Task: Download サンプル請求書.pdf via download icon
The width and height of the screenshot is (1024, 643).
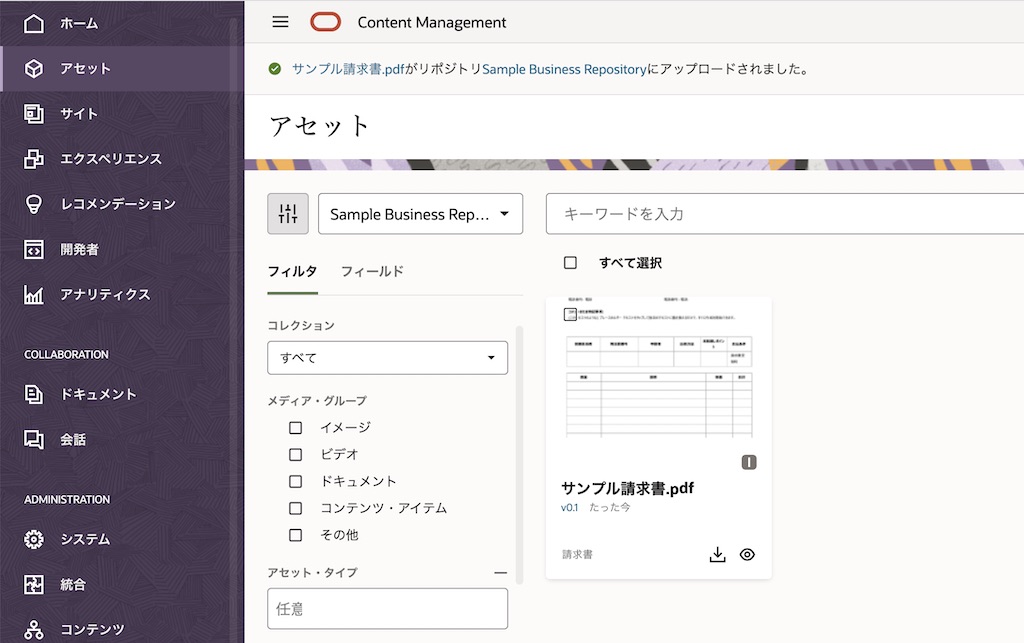Action: point(717,554)
